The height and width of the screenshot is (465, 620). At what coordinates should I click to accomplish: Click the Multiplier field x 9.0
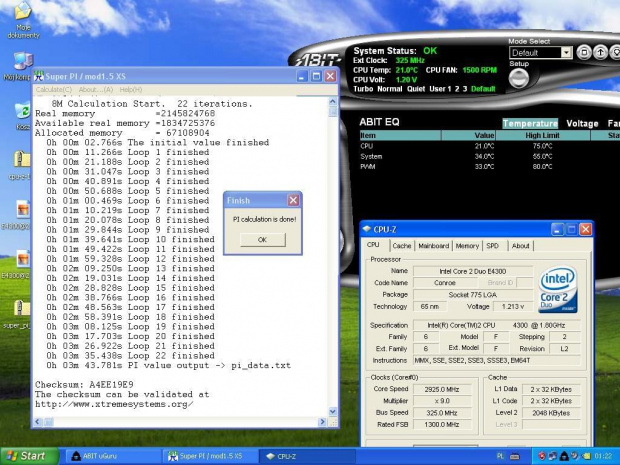pos(442,401)
